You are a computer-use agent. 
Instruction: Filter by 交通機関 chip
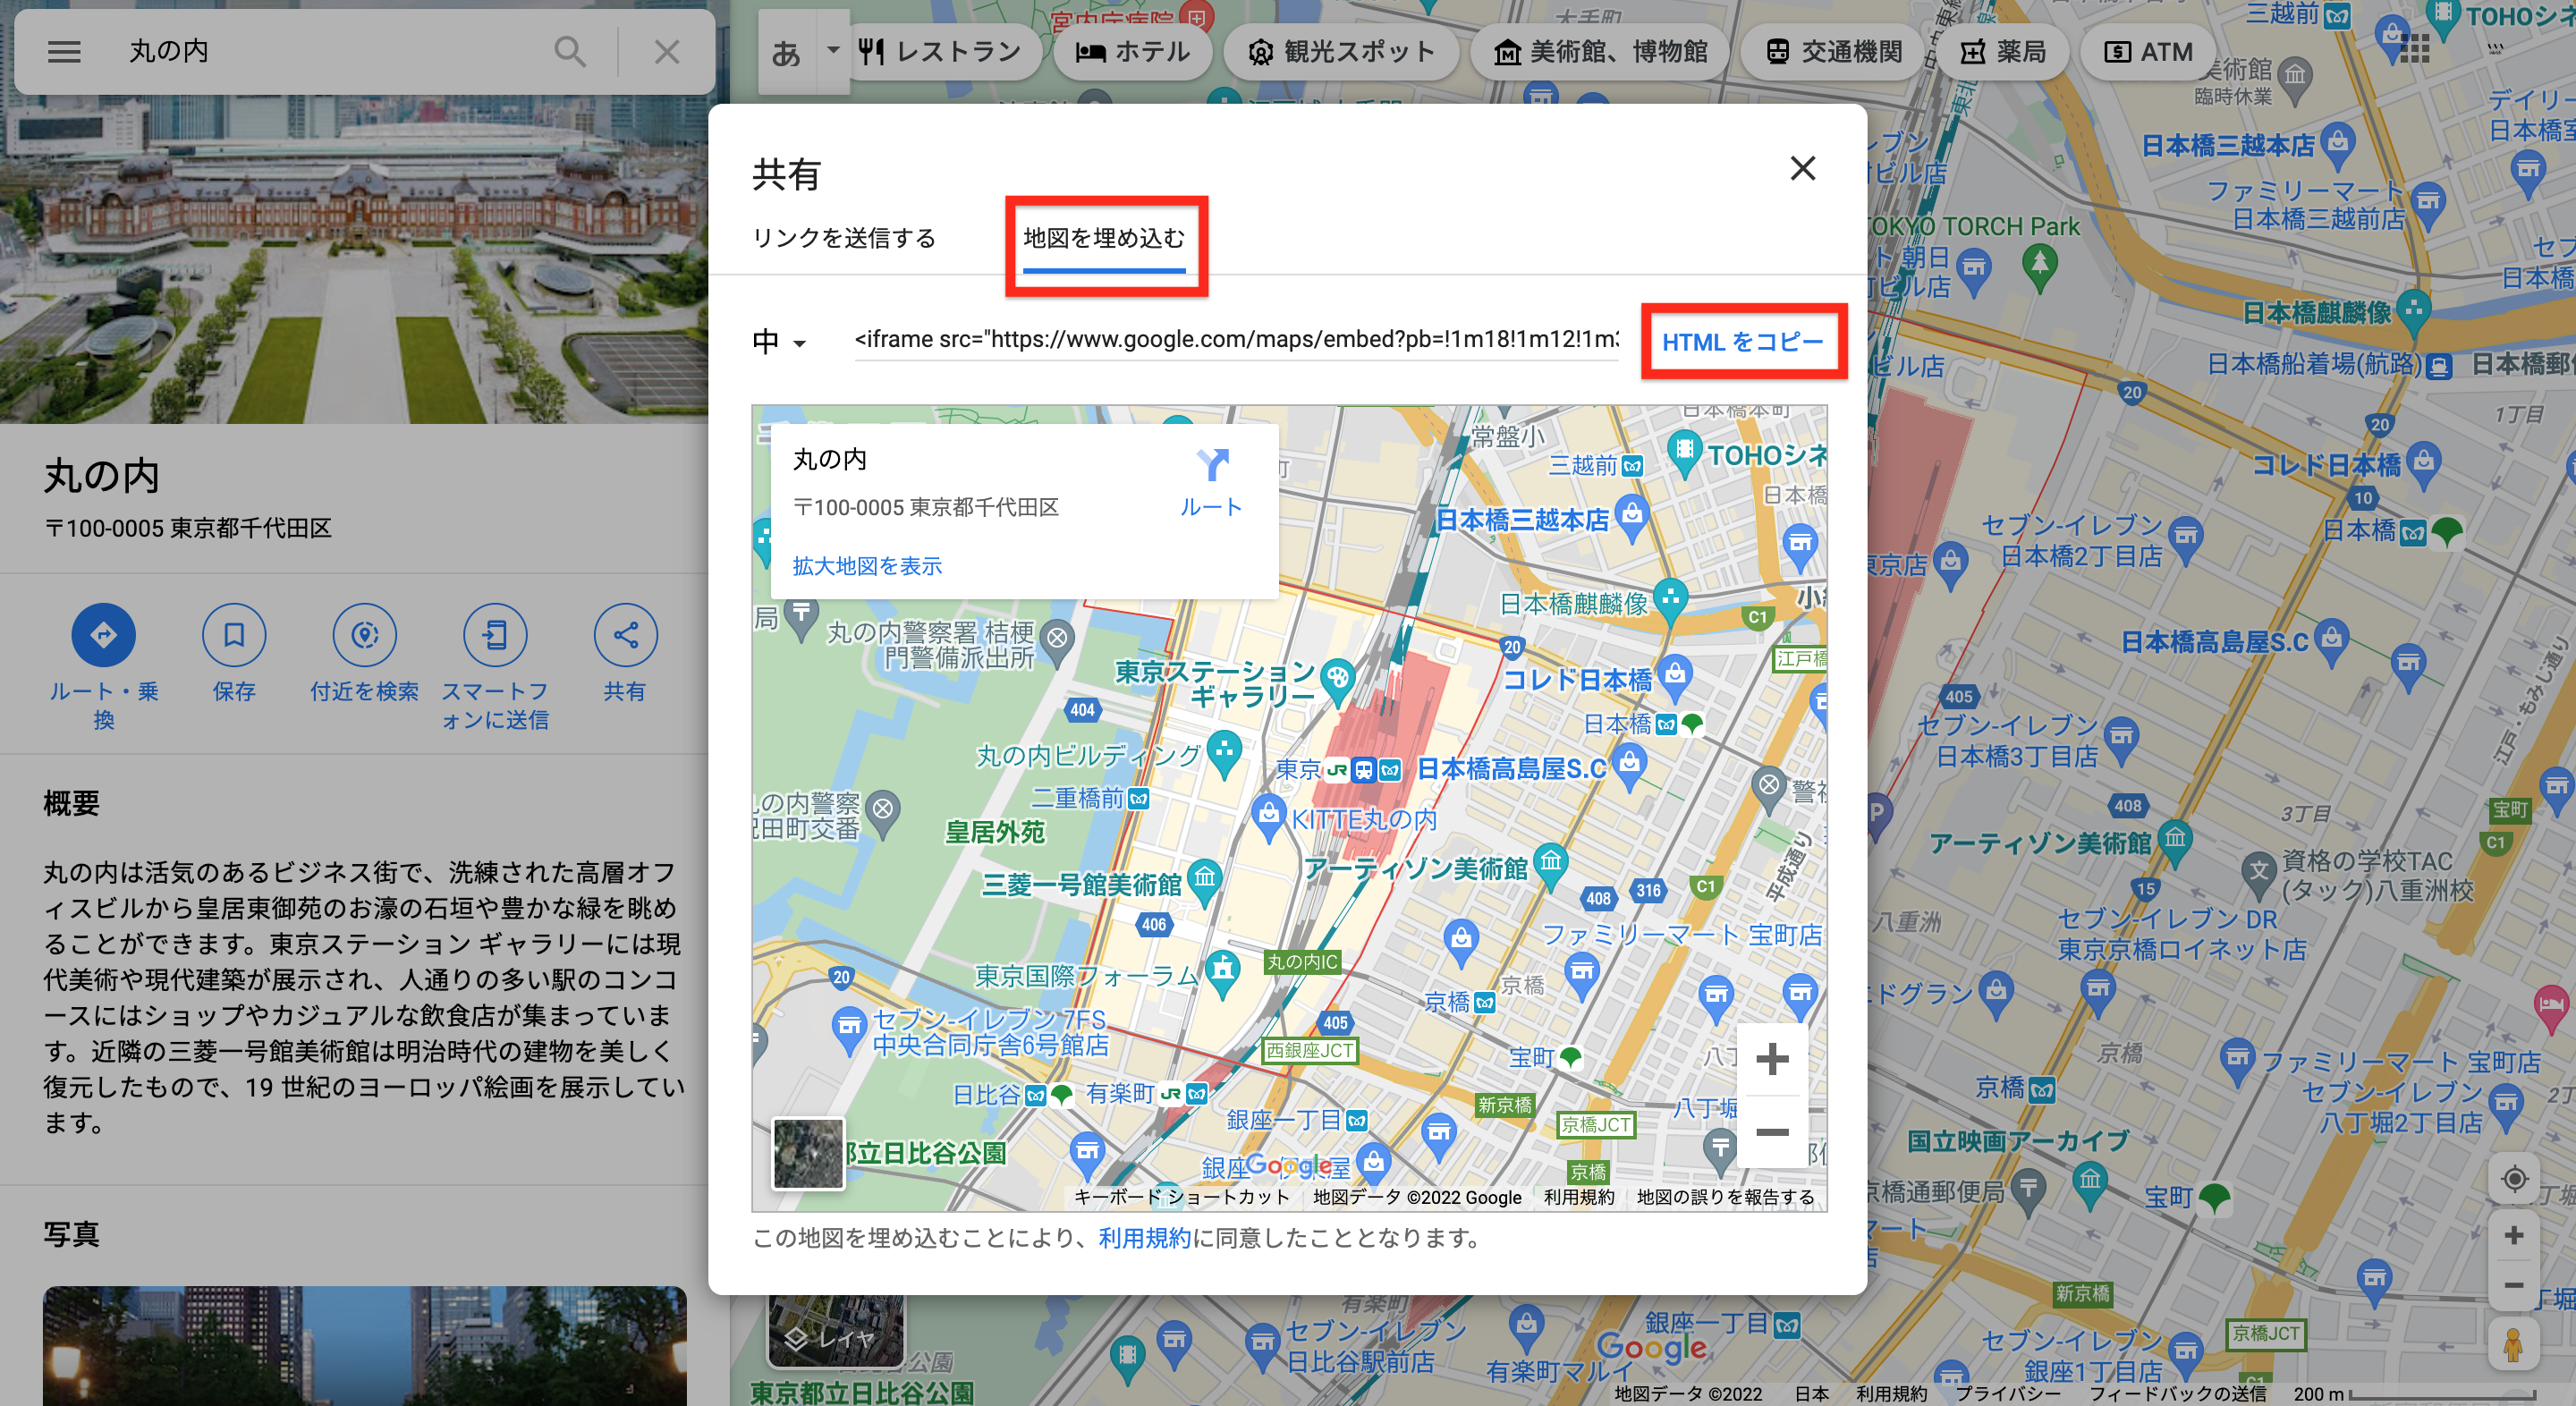point(1833,51)
